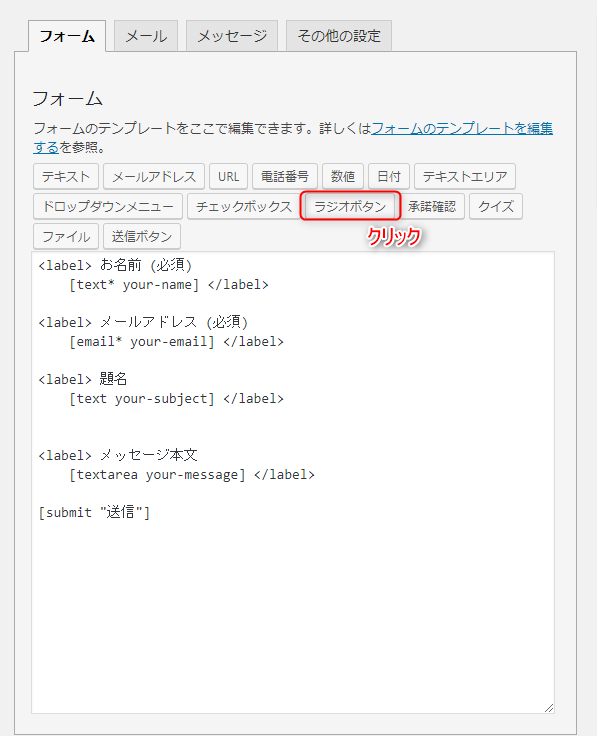The image size is (597, 736).
Task: Insert a テキスト field tag
Action: [66, 176]
